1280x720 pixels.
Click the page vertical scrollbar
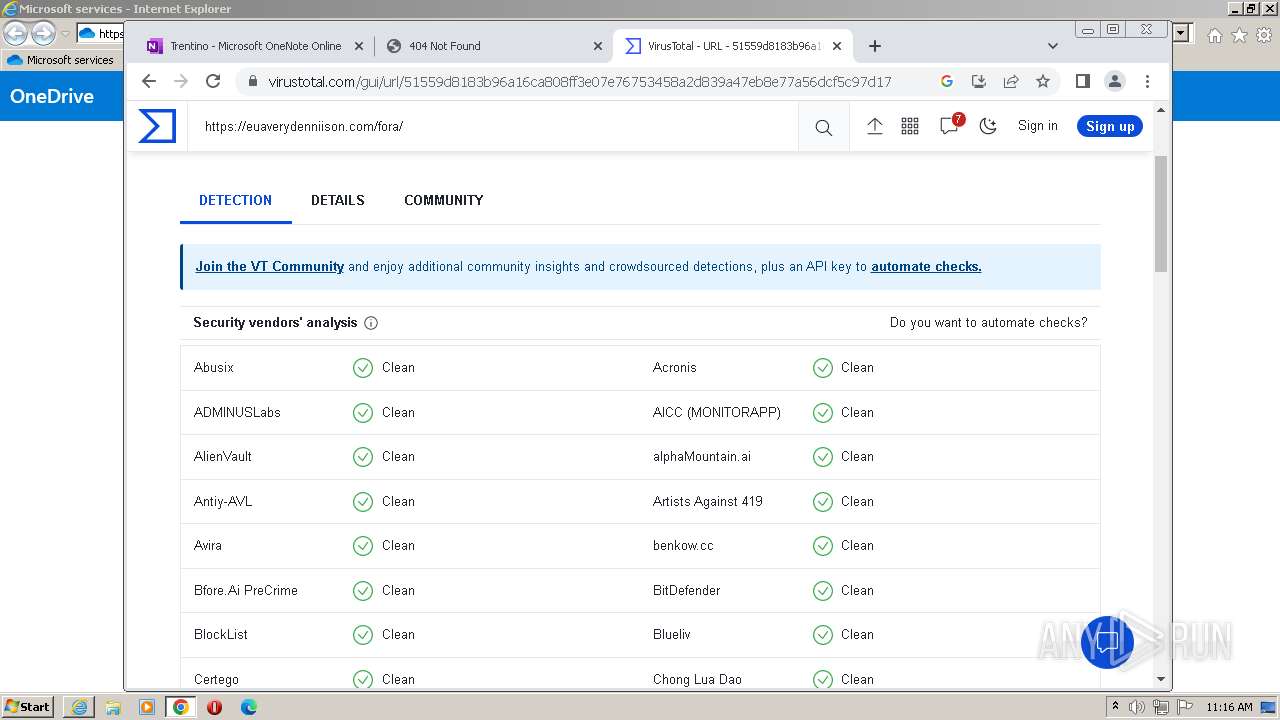[x=1161, y=213]
